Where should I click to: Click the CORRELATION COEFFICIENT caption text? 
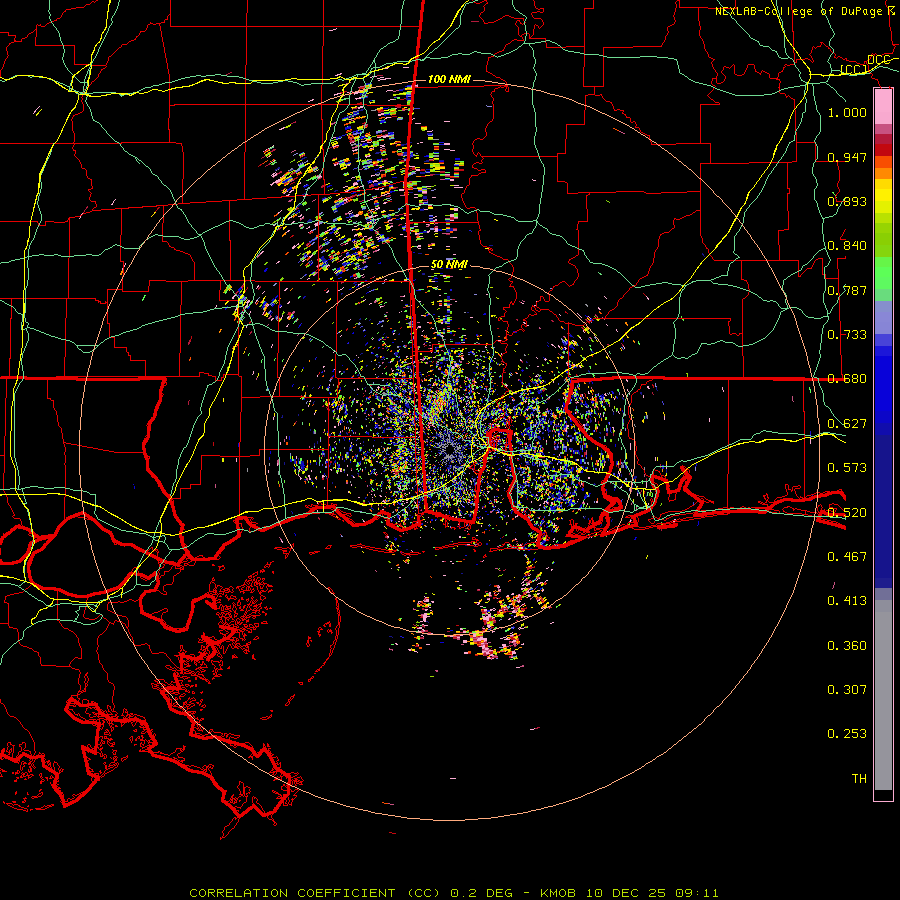coord(292,893)
